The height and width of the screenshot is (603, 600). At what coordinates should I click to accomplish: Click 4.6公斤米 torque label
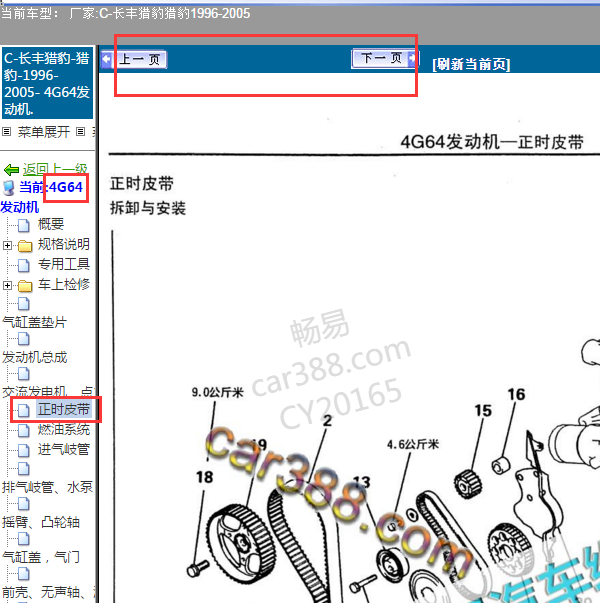[413, 445]
